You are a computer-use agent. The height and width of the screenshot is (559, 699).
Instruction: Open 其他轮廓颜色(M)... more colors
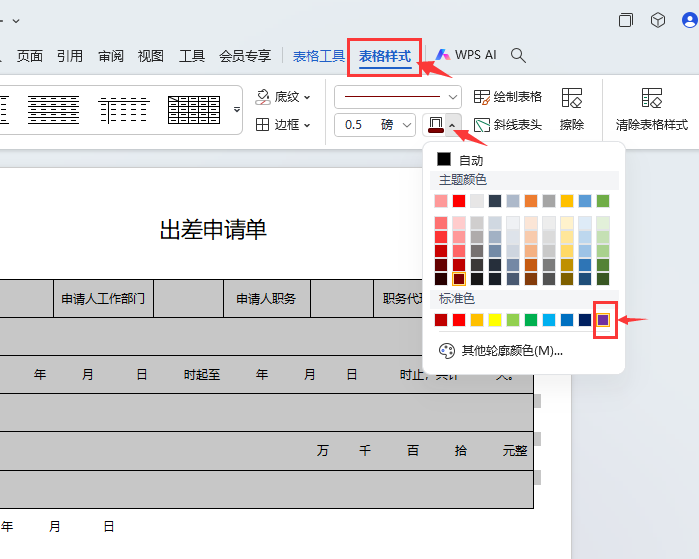tap(501, 351)
